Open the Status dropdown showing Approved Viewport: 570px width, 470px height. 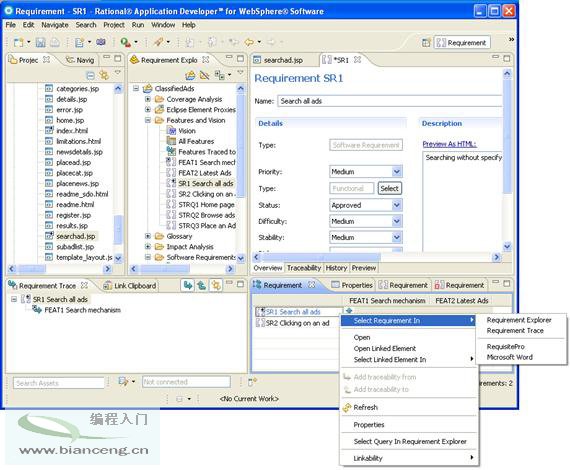coord(397,205)
